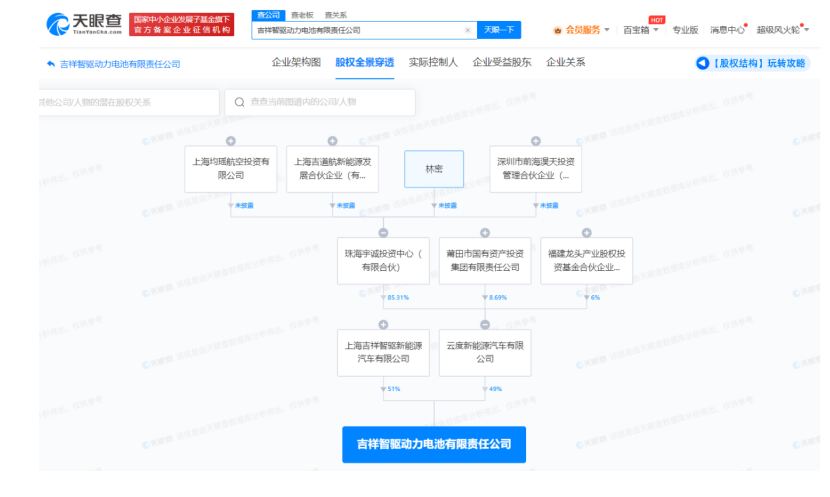Select the 深圳市前海淏天投资管理合伙企业 node

click(x=536, y=169)
